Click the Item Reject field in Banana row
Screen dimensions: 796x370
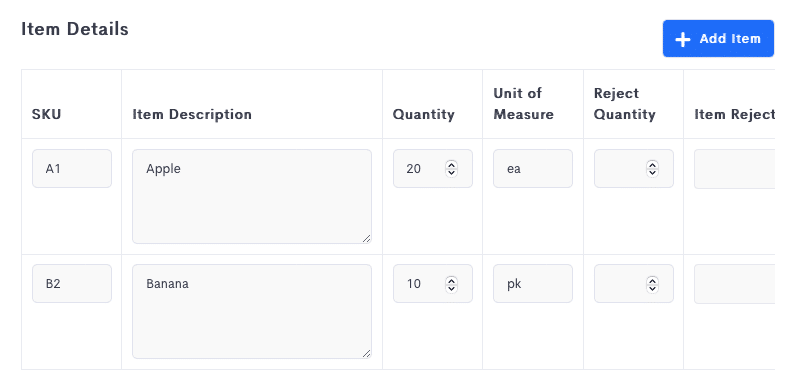735,284
